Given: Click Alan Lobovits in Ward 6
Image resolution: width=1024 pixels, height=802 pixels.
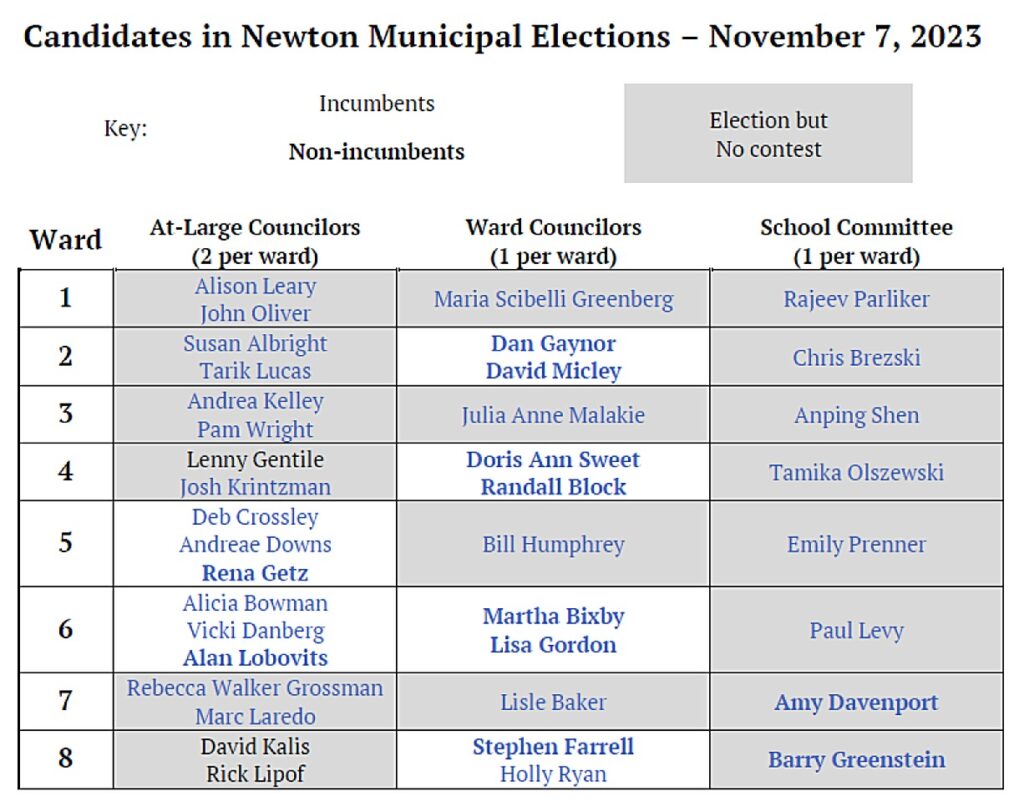Looking at the screenshot, I should coord(255,658).
